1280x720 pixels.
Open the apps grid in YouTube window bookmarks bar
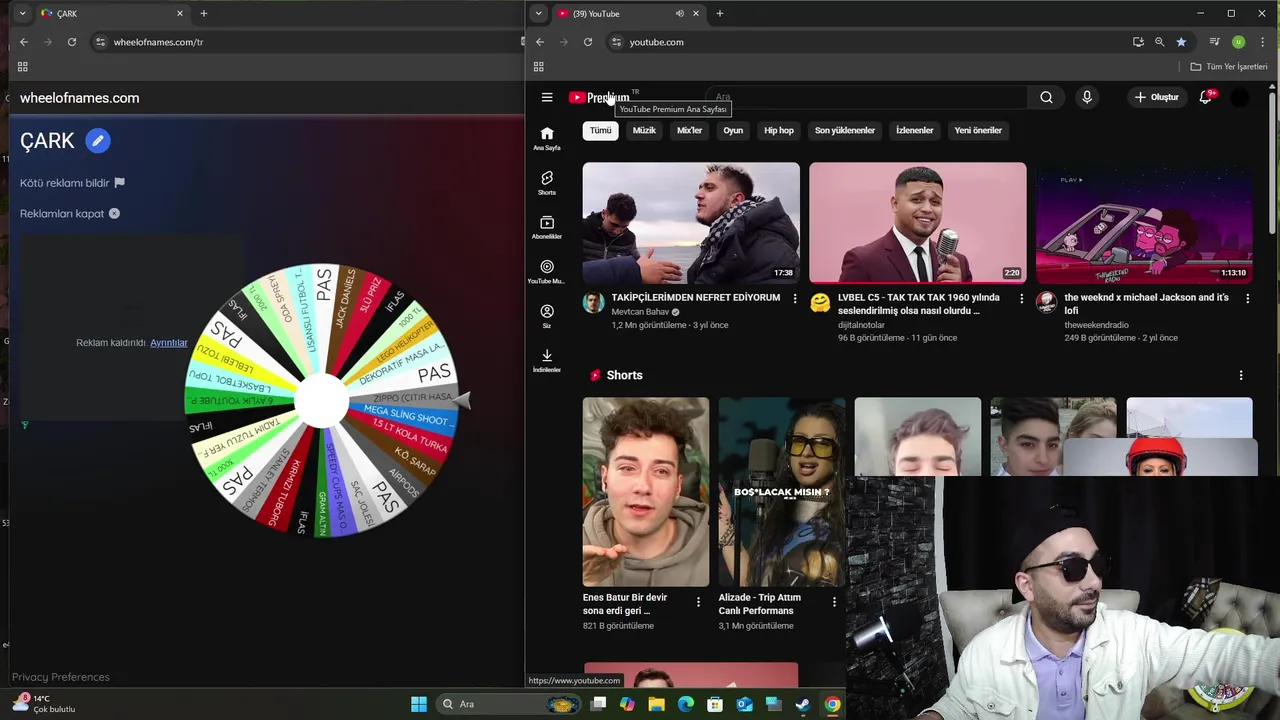pyautogui.click(x=538, y=67)
